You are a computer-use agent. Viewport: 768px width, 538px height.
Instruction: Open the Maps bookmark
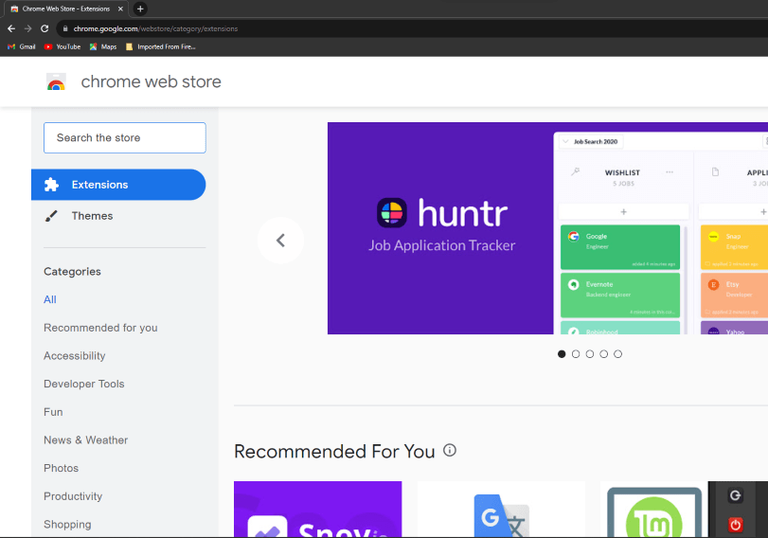pos(103,47)
